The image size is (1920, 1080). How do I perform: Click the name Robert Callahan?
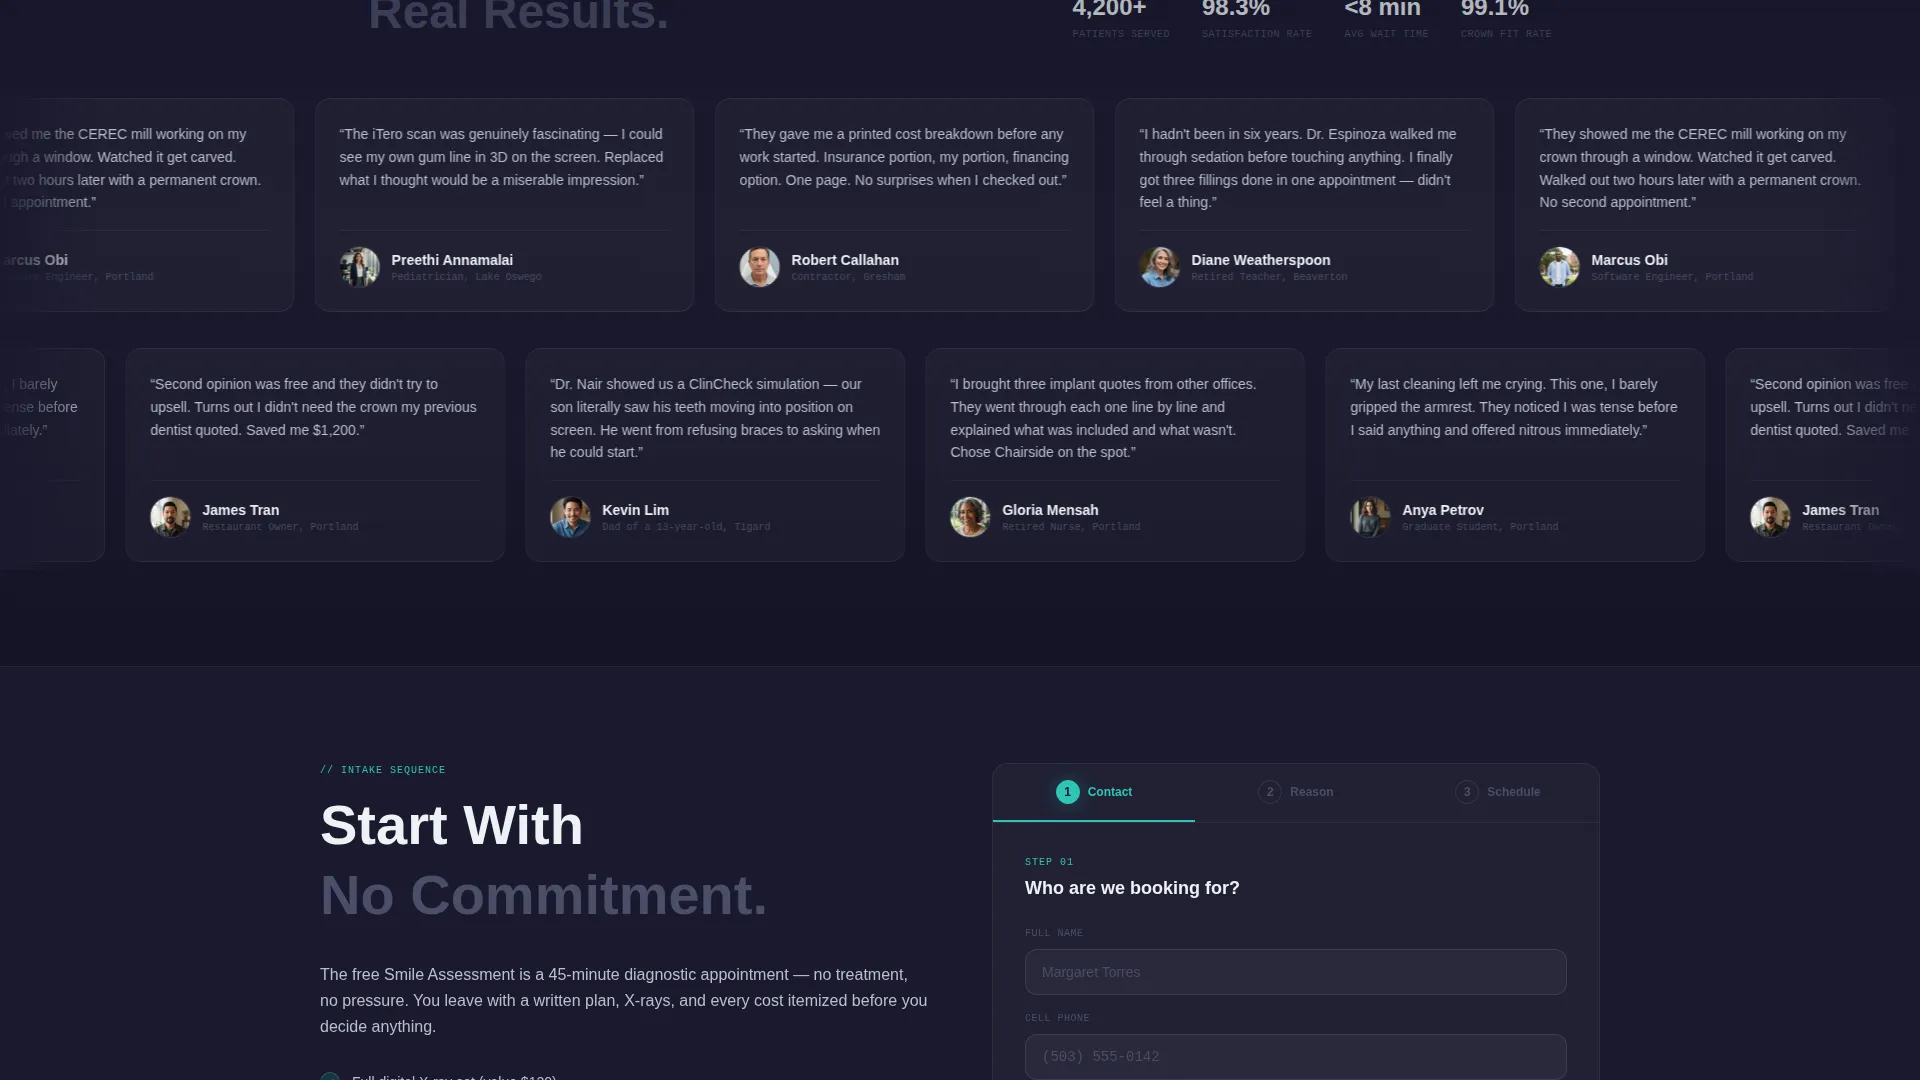pyautogui.click(x=845, y=260)
